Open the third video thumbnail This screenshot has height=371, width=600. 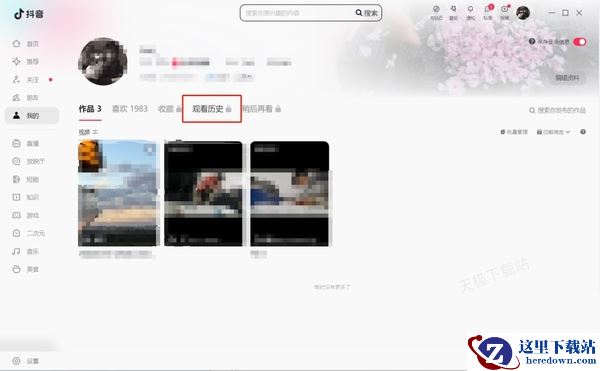pyautogui.click(x=290, y=193)
